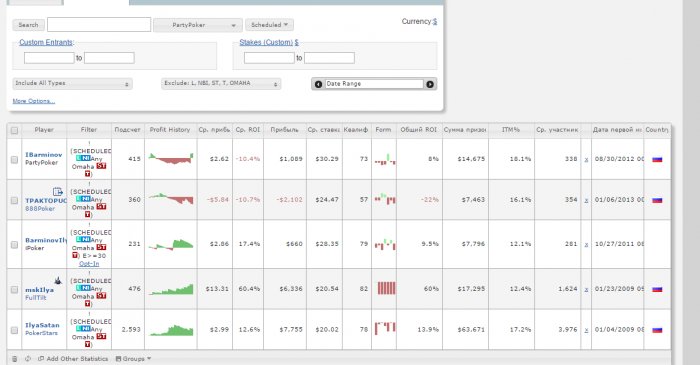700x365 pixels.
Task: Open the Groups menu below table
Action: coord(133,359)
